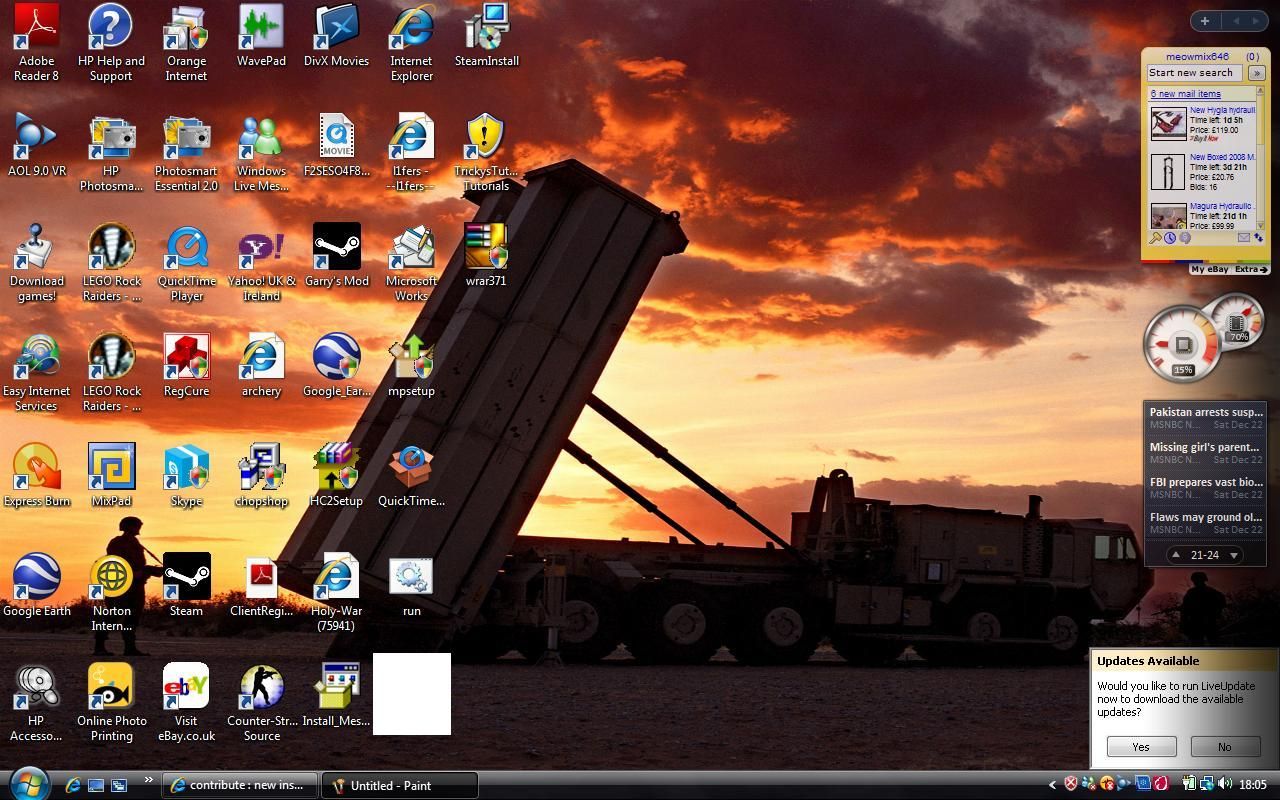The width and height of the screenshot is (1280, 800).
Task: Open TrickysTutorials desktop icon
Action: click(486, 153)
